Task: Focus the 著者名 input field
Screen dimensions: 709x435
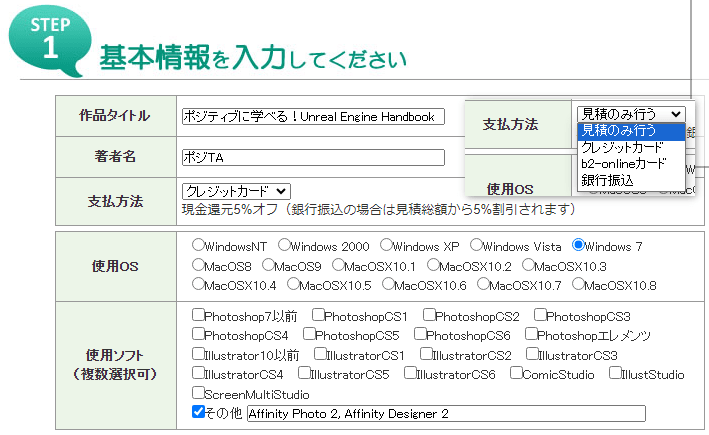Action: tap(313, 157)
